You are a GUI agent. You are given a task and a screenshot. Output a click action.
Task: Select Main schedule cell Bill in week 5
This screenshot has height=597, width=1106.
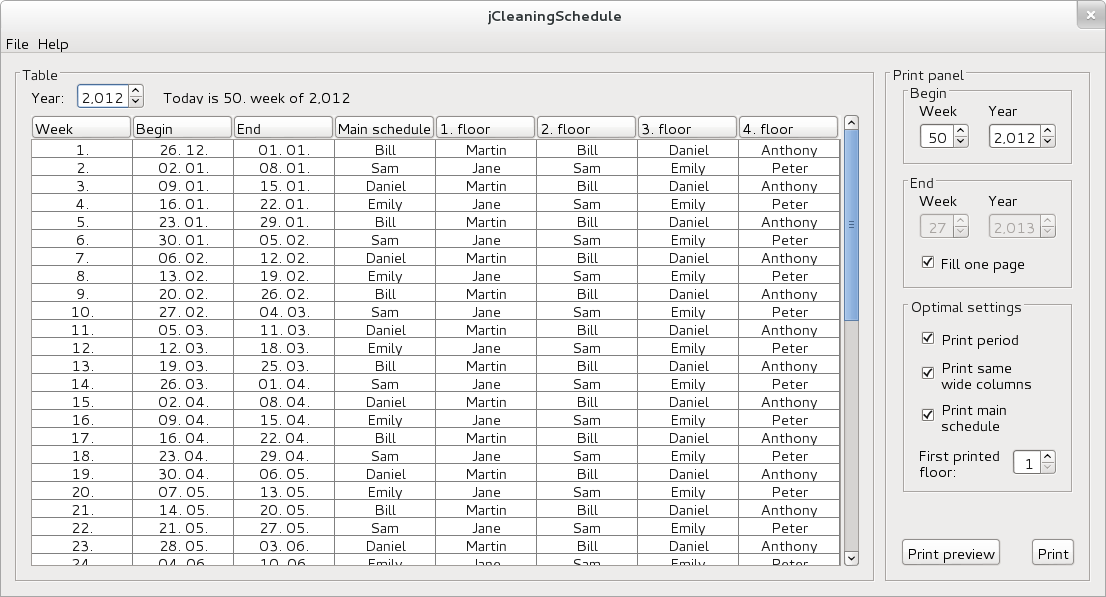click(x=385, y=222)
